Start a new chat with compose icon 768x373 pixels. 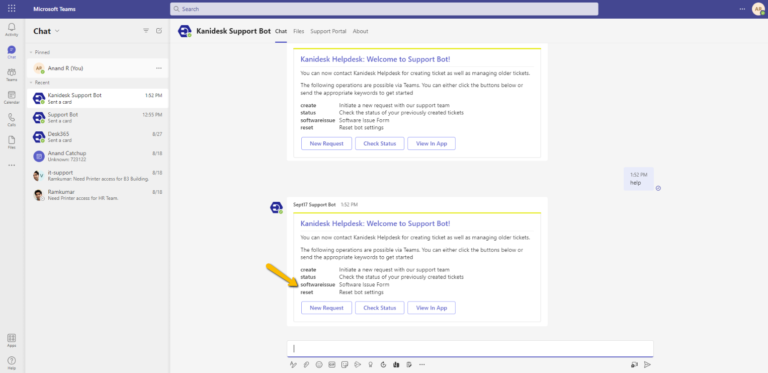click(159, 31)
